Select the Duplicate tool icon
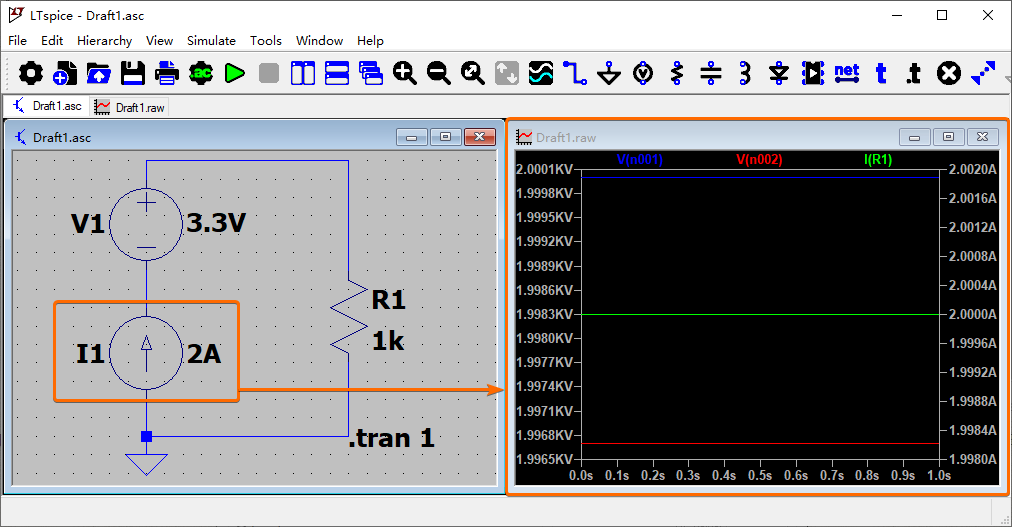The image size is (1012, 527). click(983, 74)
